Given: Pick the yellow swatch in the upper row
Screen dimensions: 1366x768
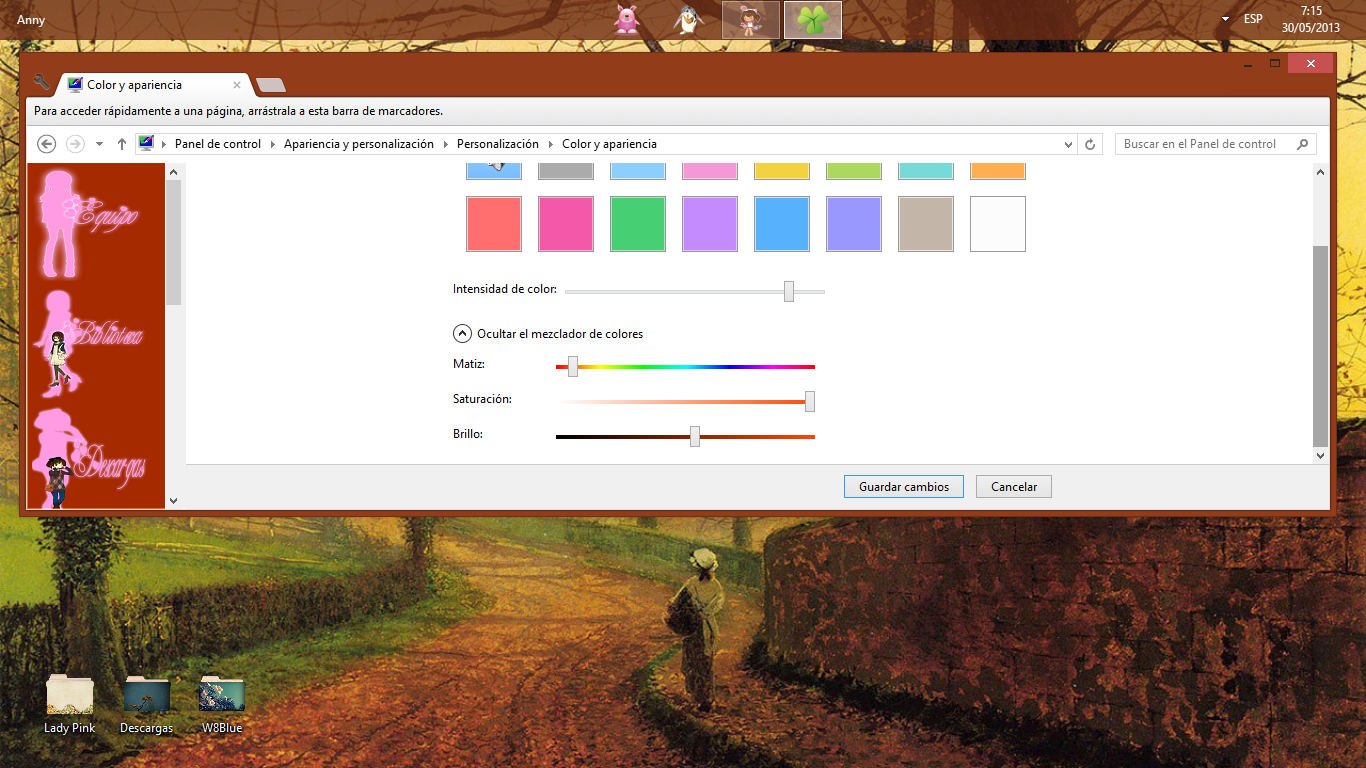Looking at the screenshot, I should pyautogui.click(x=782, y=171).
